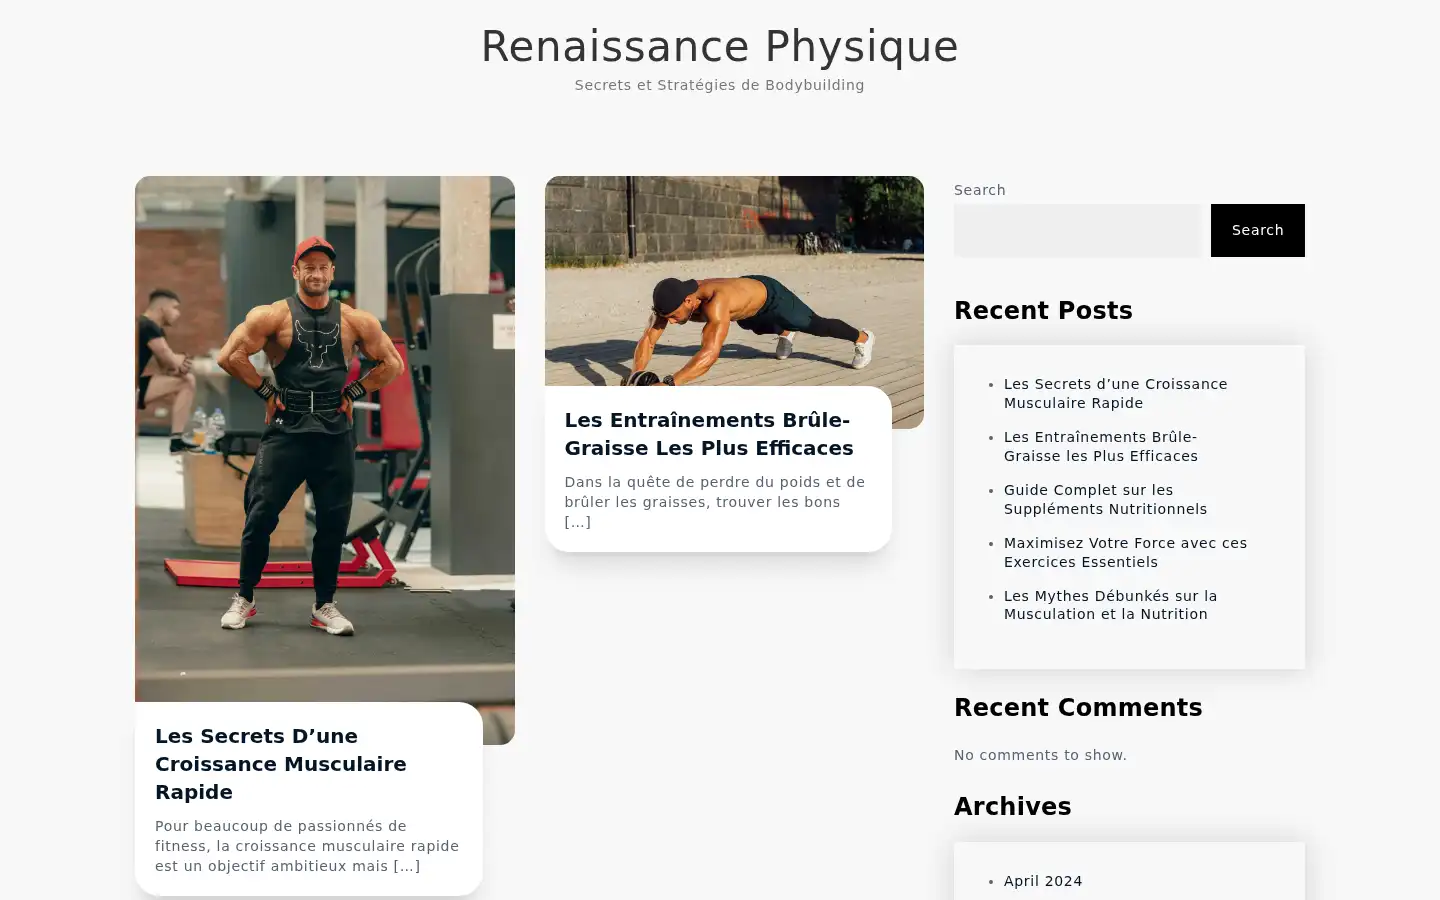Open recent post Les Entraînements Brûle-Graisse les Plus Efficaces

(x=1101, y=446)
